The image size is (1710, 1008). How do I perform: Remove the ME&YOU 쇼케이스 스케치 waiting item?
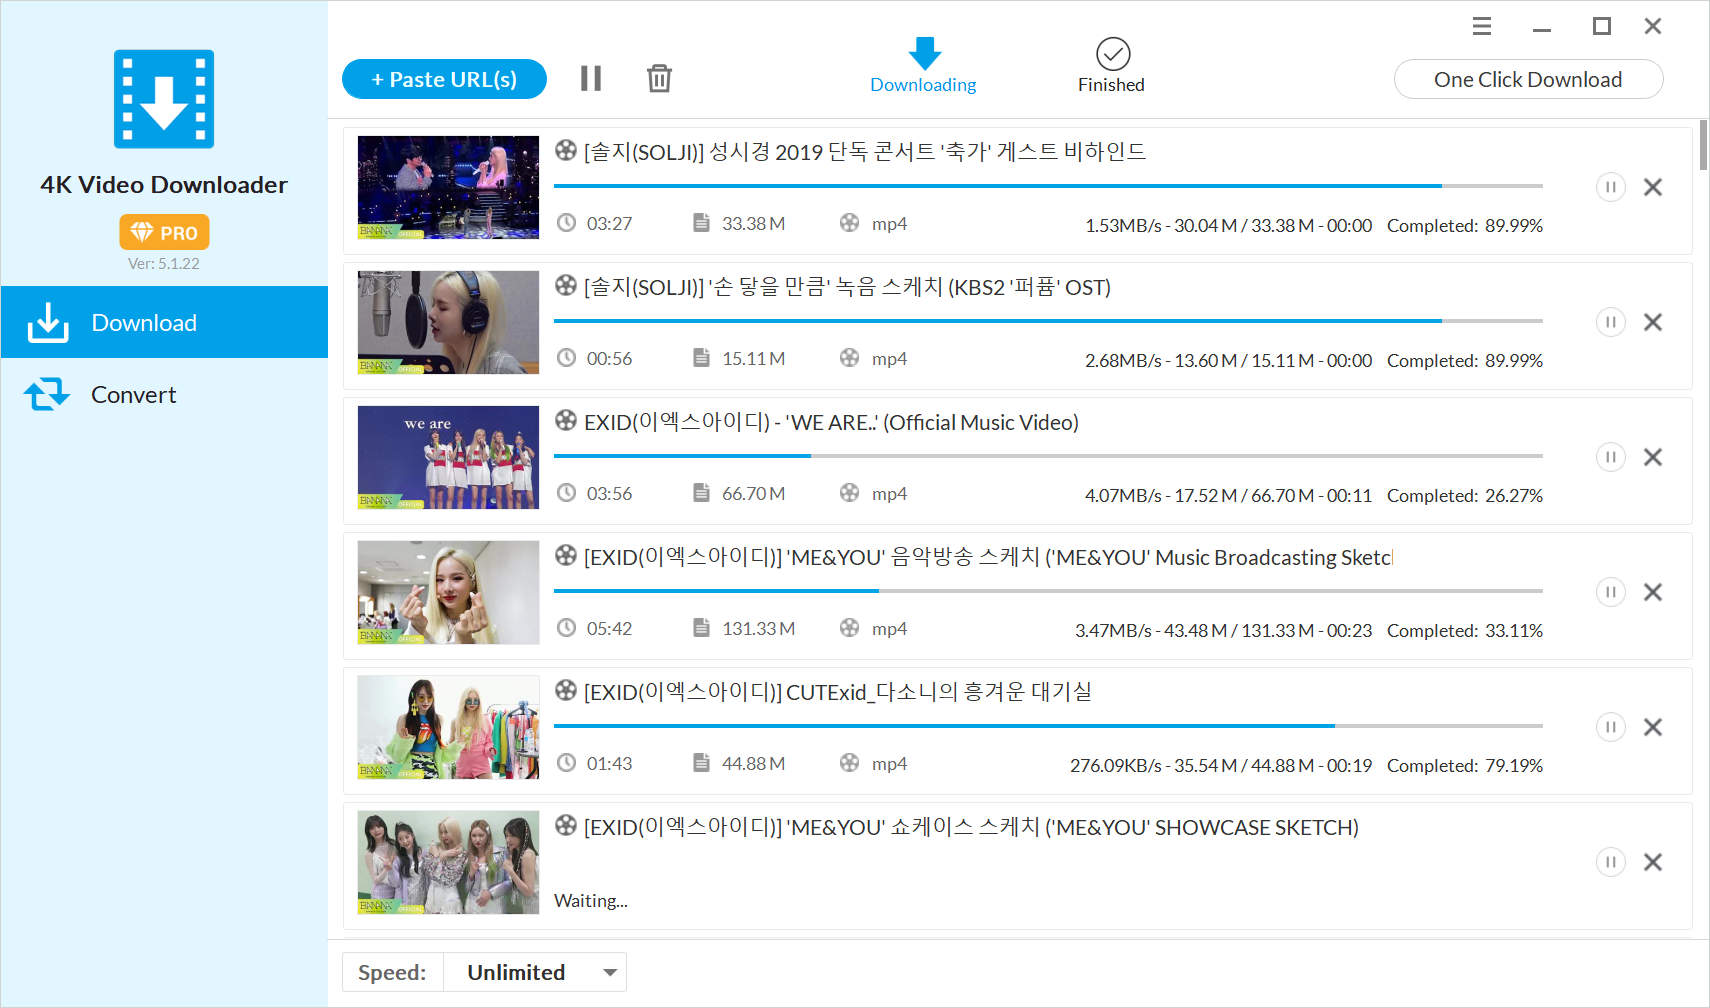pos(1653,862)
